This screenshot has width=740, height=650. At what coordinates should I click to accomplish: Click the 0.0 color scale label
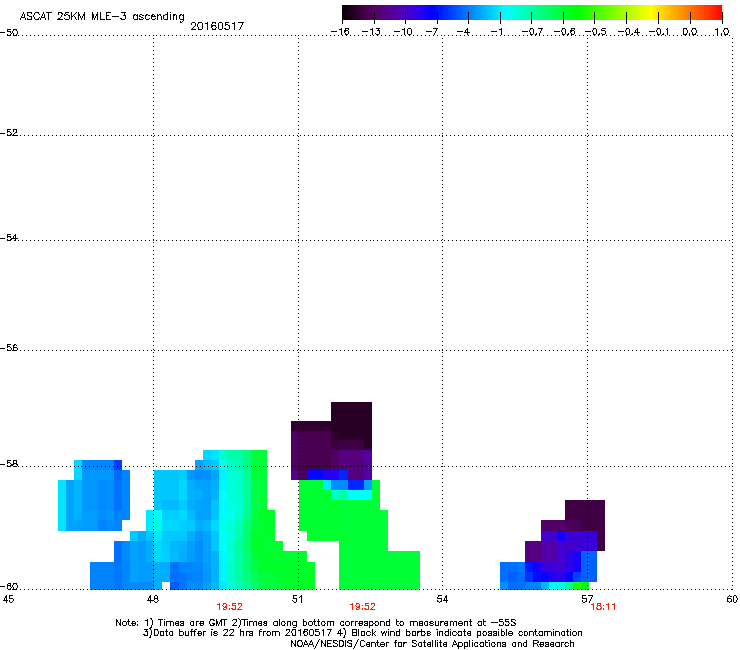coord(690,32)
